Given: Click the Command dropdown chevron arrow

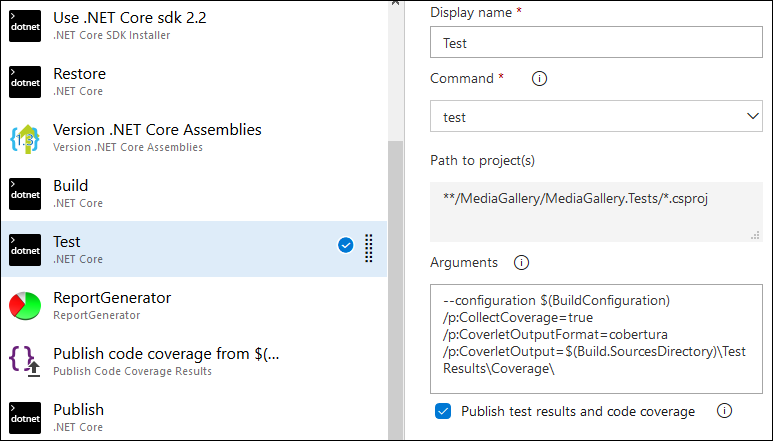Looking at the screenshot, I should 752,116.
